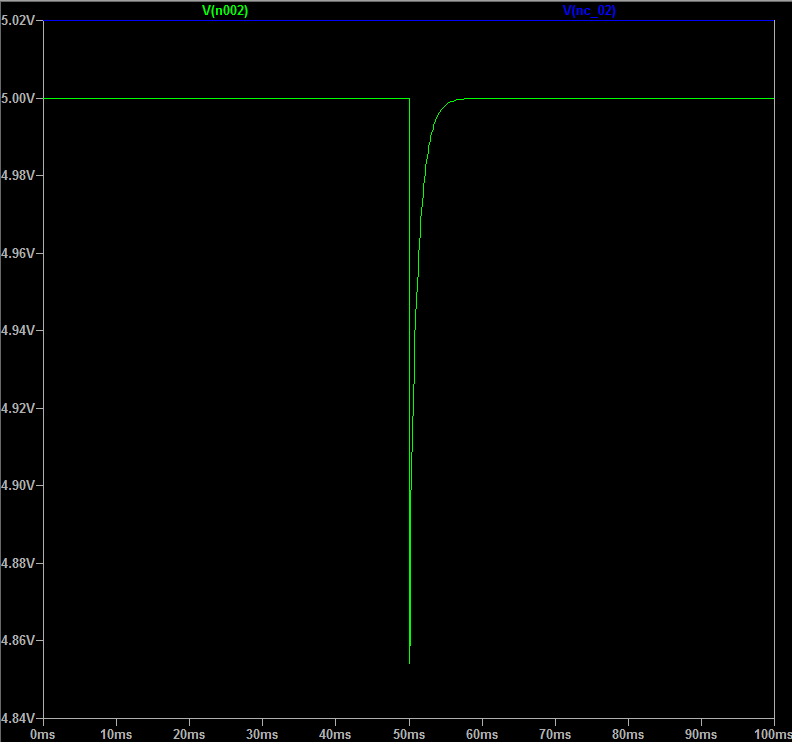The height and width of the screenshot is (742, 792).
Task: Click the 5.00V label on vertical axis
Action: click(x=18, y=98)
